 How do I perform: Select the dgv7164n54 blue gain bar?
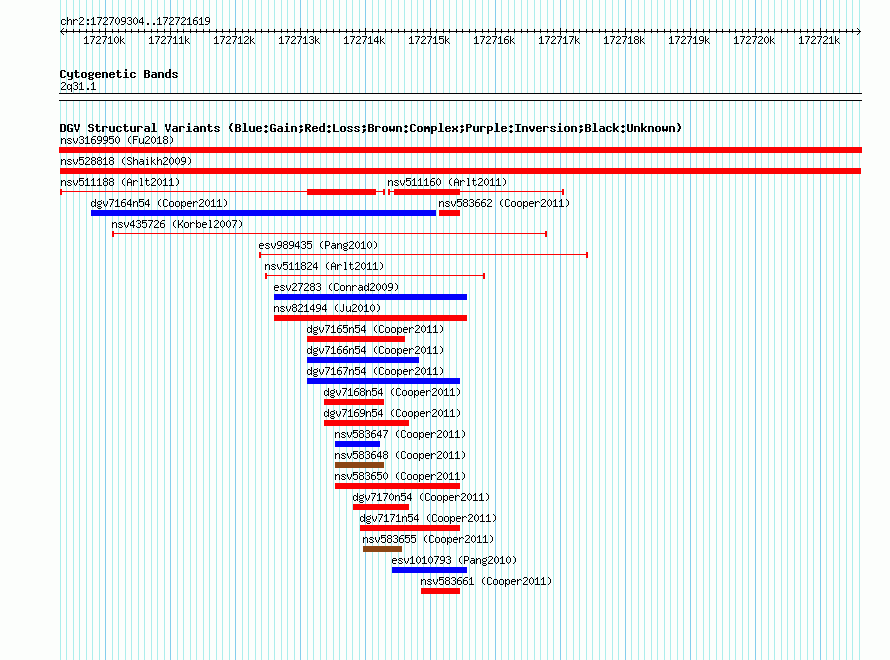point(263,213)
